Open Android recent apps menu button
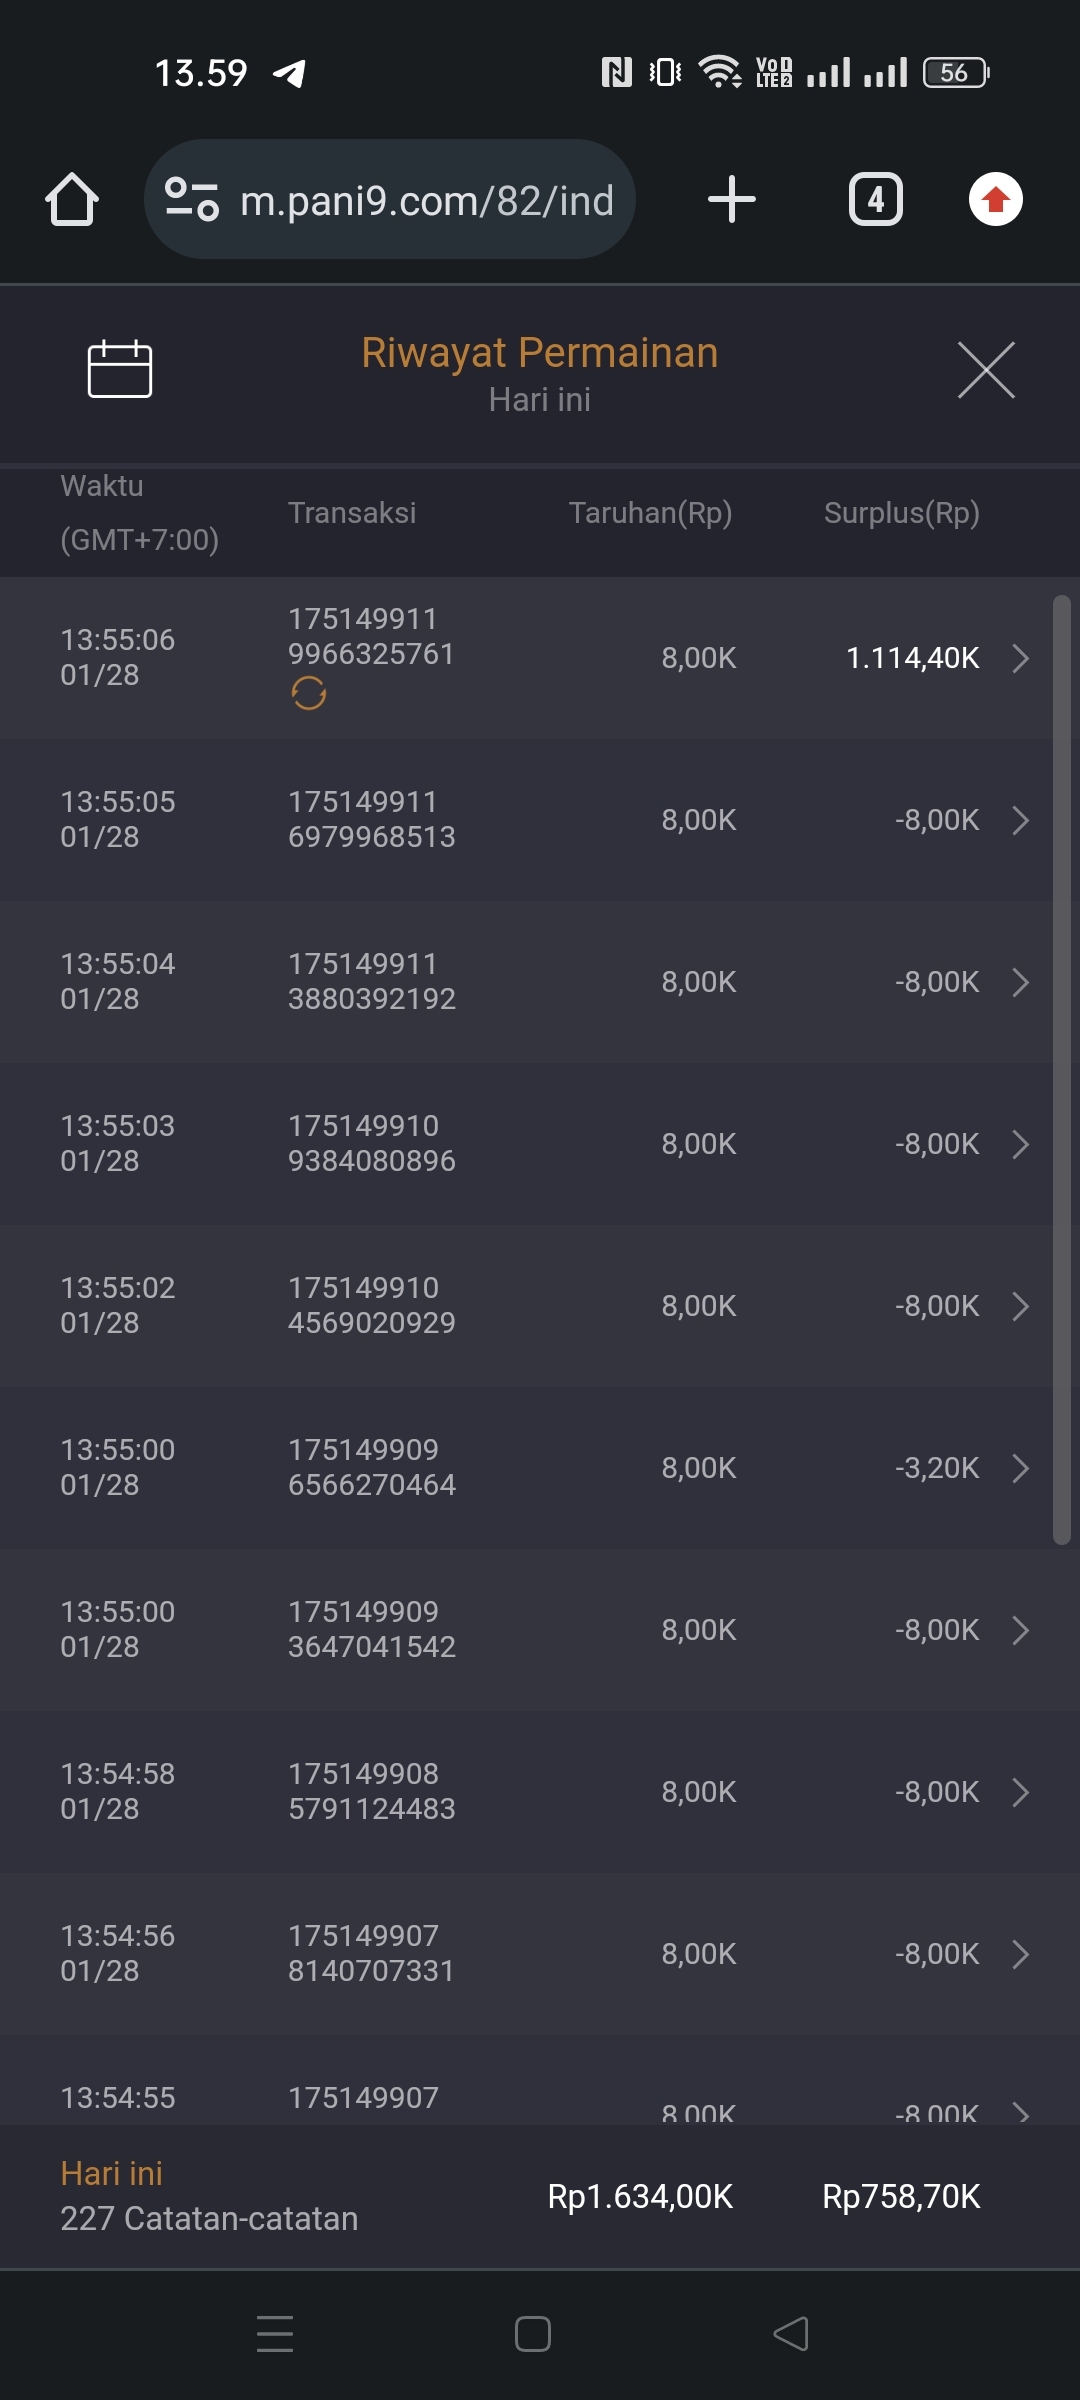The height and width of the screenshot is (2400, 1080). coord(275,2334)
